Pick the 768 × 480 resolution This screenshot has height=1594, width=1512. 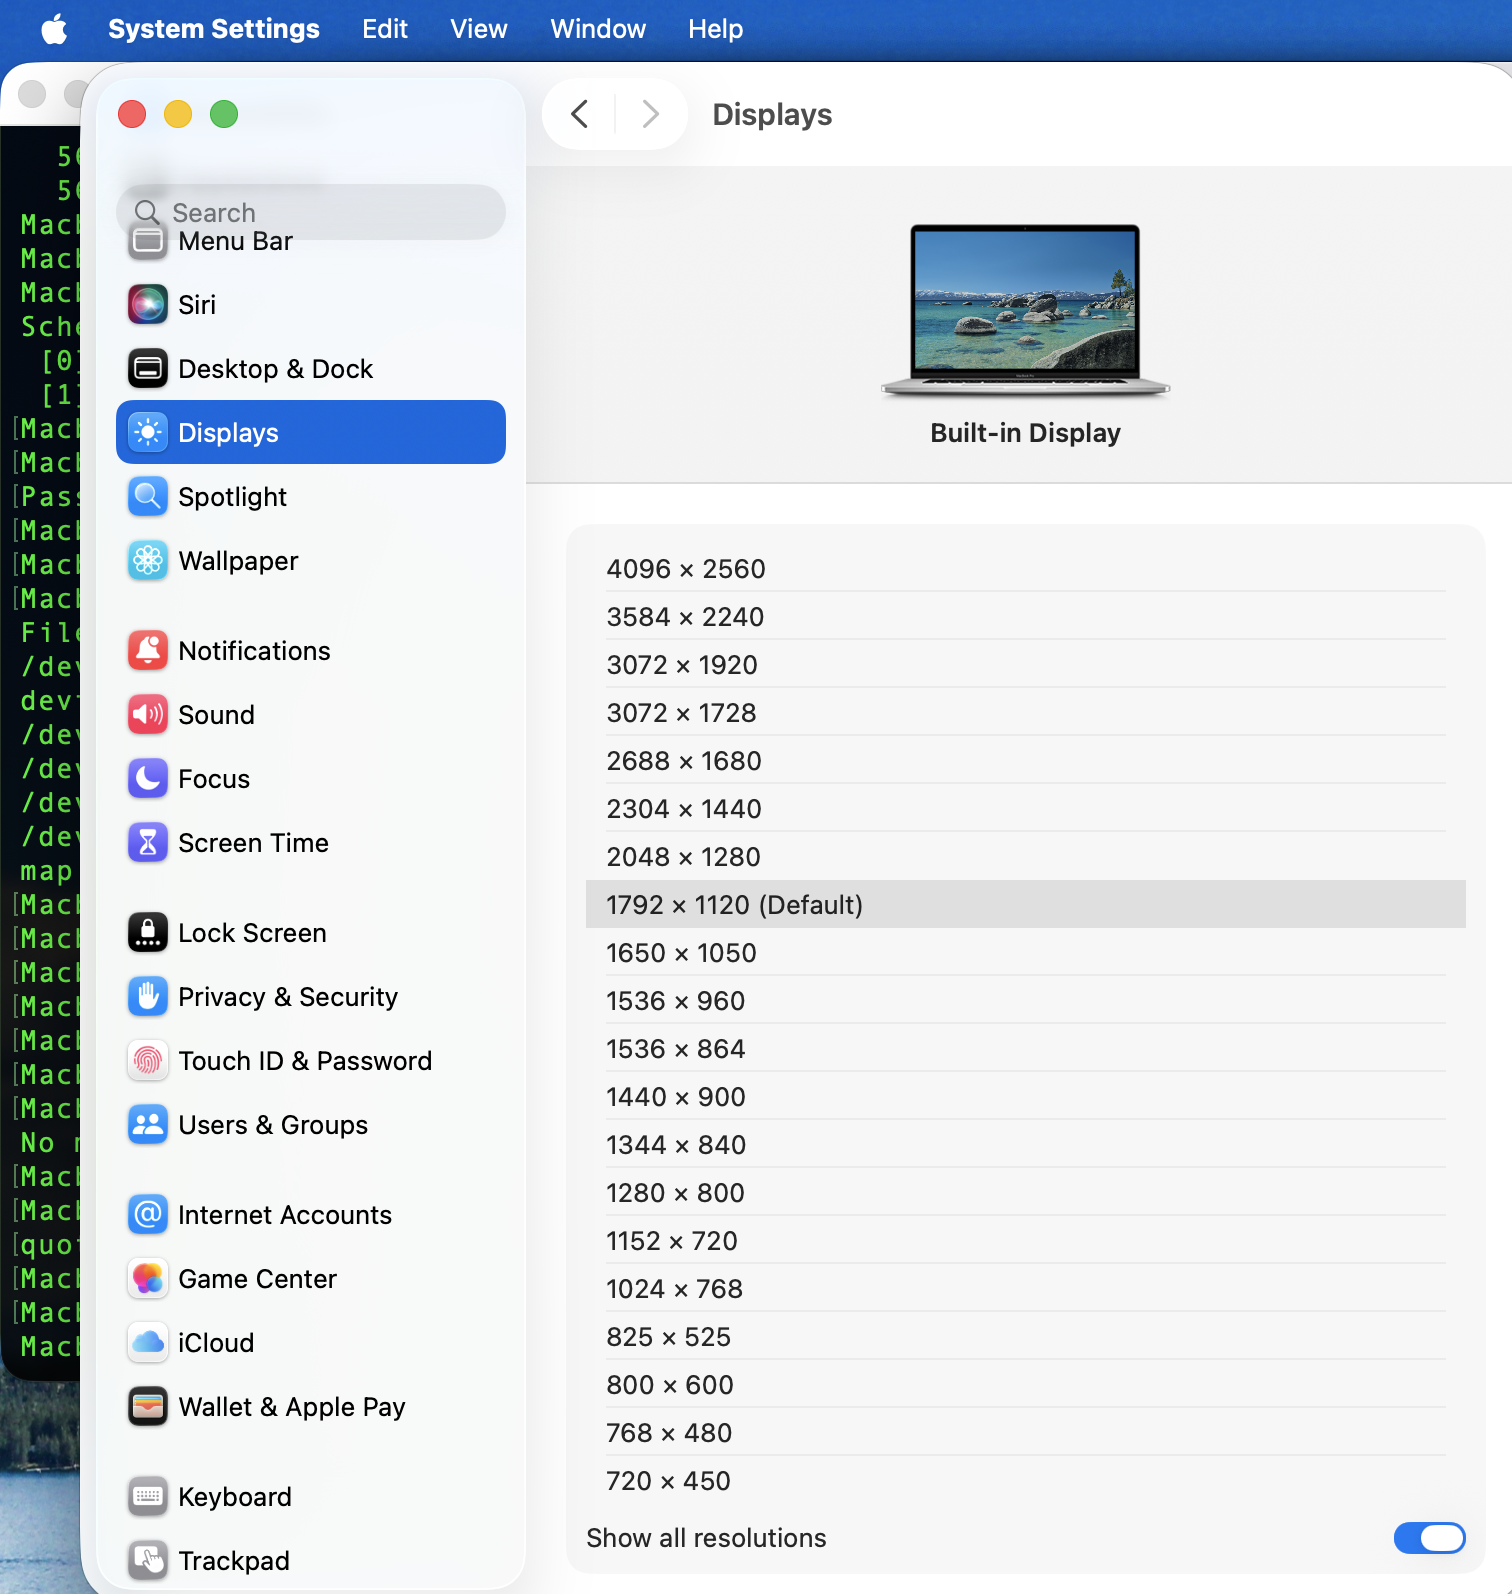[1026, 1432]
